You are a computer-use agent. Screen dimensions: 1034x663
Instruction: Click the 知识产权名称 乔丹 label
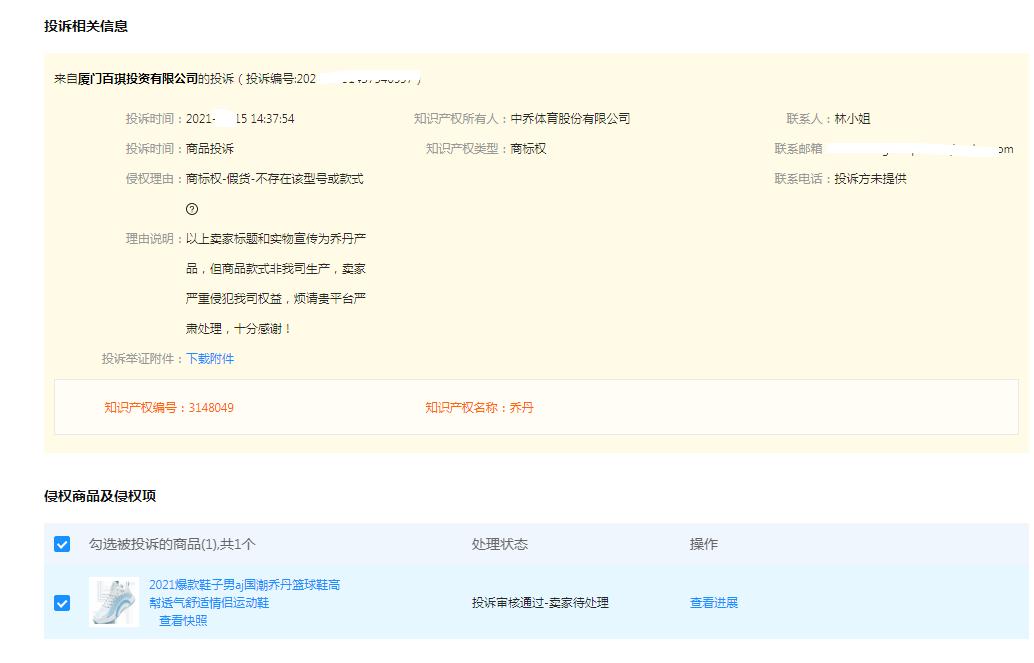pos(479,408)
